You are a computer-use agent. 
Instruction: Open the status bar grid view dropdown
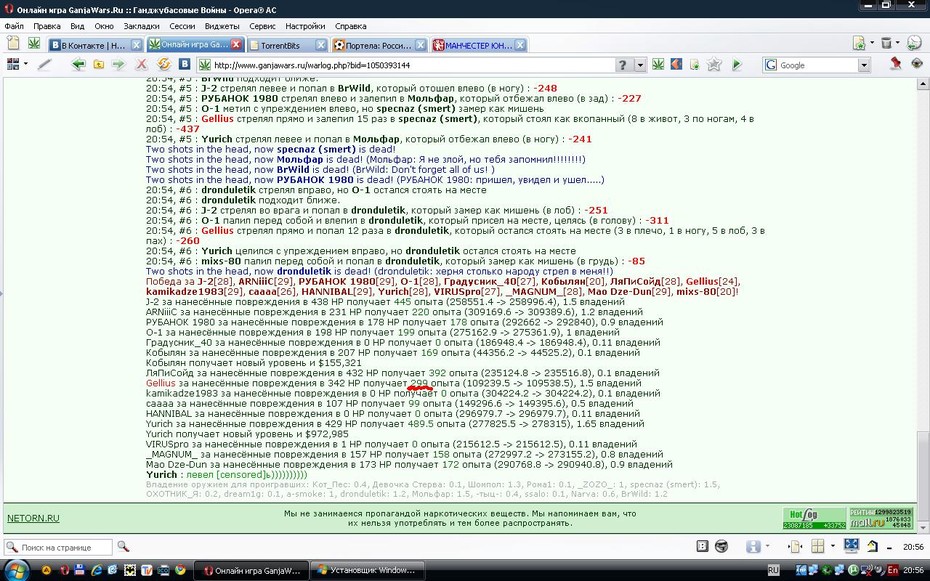(832, 546)
